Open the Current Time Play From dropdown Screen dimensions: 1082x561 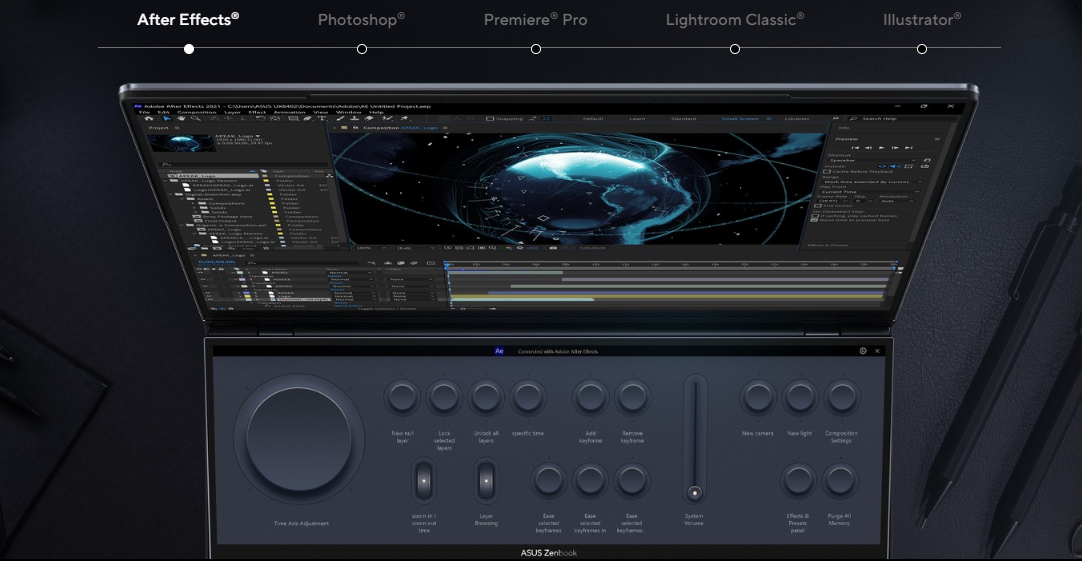(x=870, y=192)
